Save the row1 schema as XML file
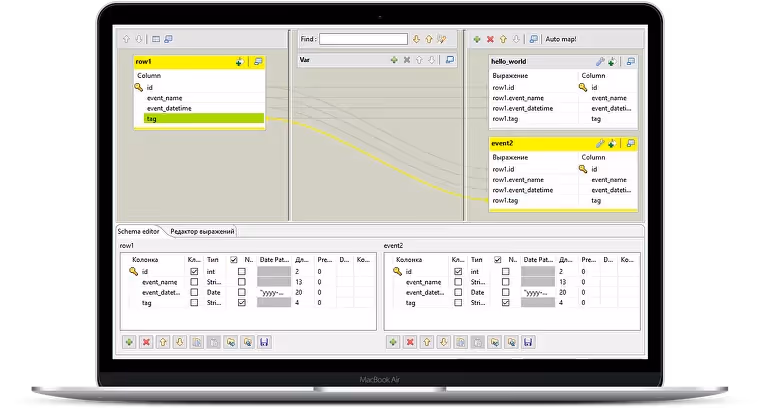The height and width of the screenshot is (408, 760). [264, 342]
